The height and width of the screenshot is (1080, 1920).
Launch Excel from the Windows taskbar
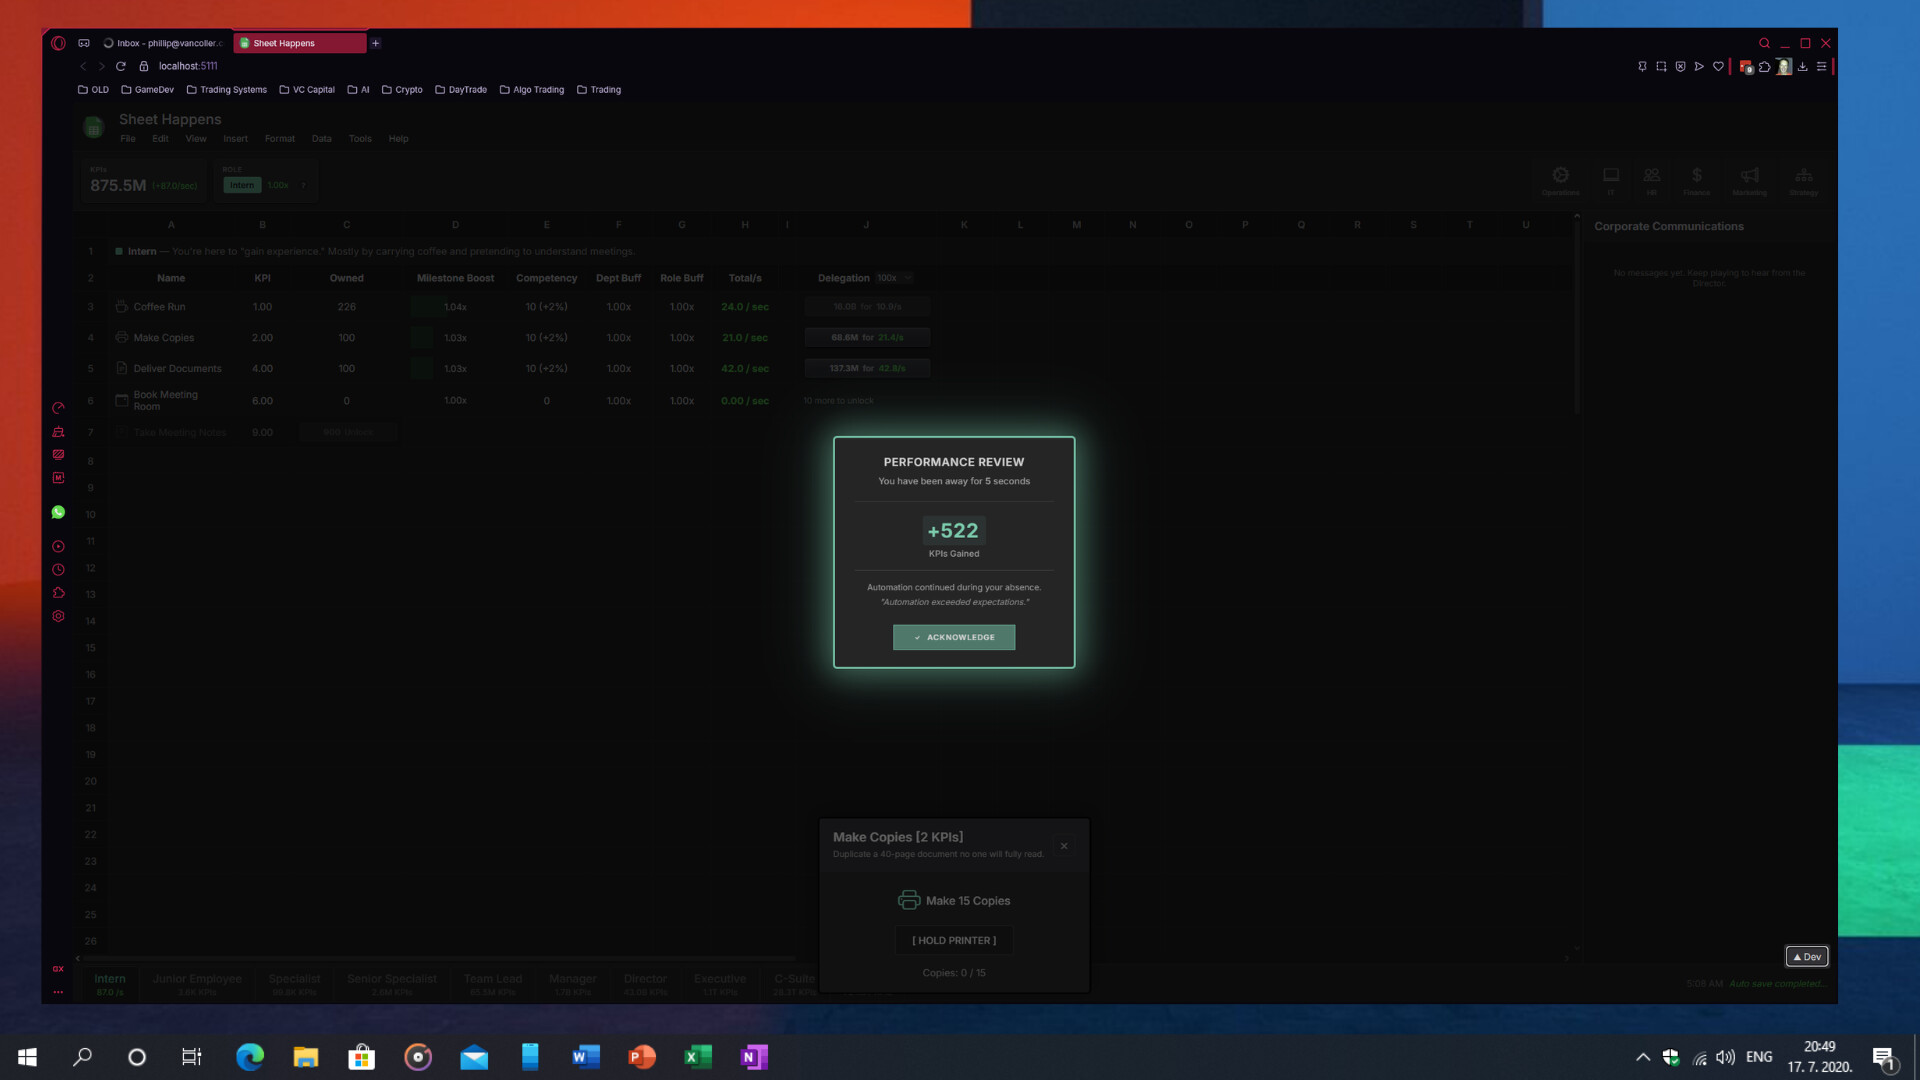[697, 1056]
